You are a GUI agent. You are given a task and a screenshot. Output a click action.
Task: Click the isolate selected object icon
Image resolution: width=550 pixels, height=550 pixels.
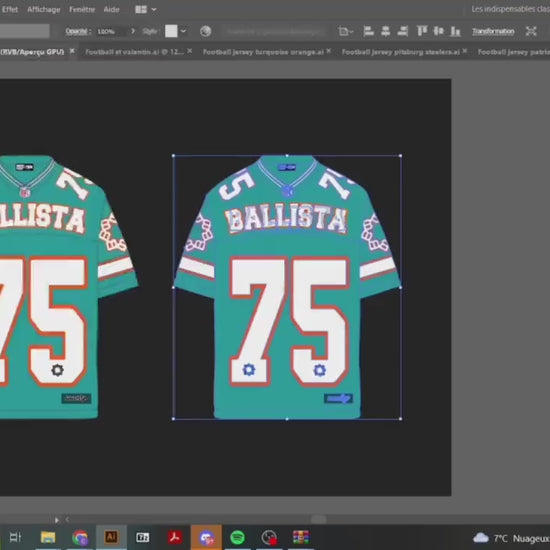(x=531, y=31)
